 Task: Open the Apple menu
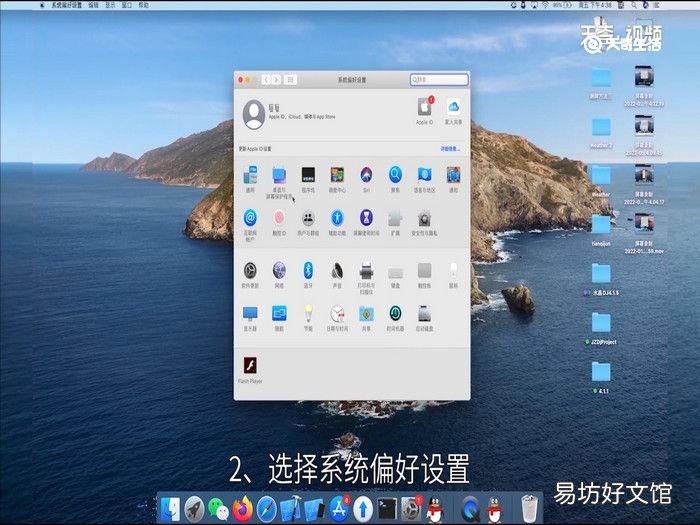coord(42,5)
